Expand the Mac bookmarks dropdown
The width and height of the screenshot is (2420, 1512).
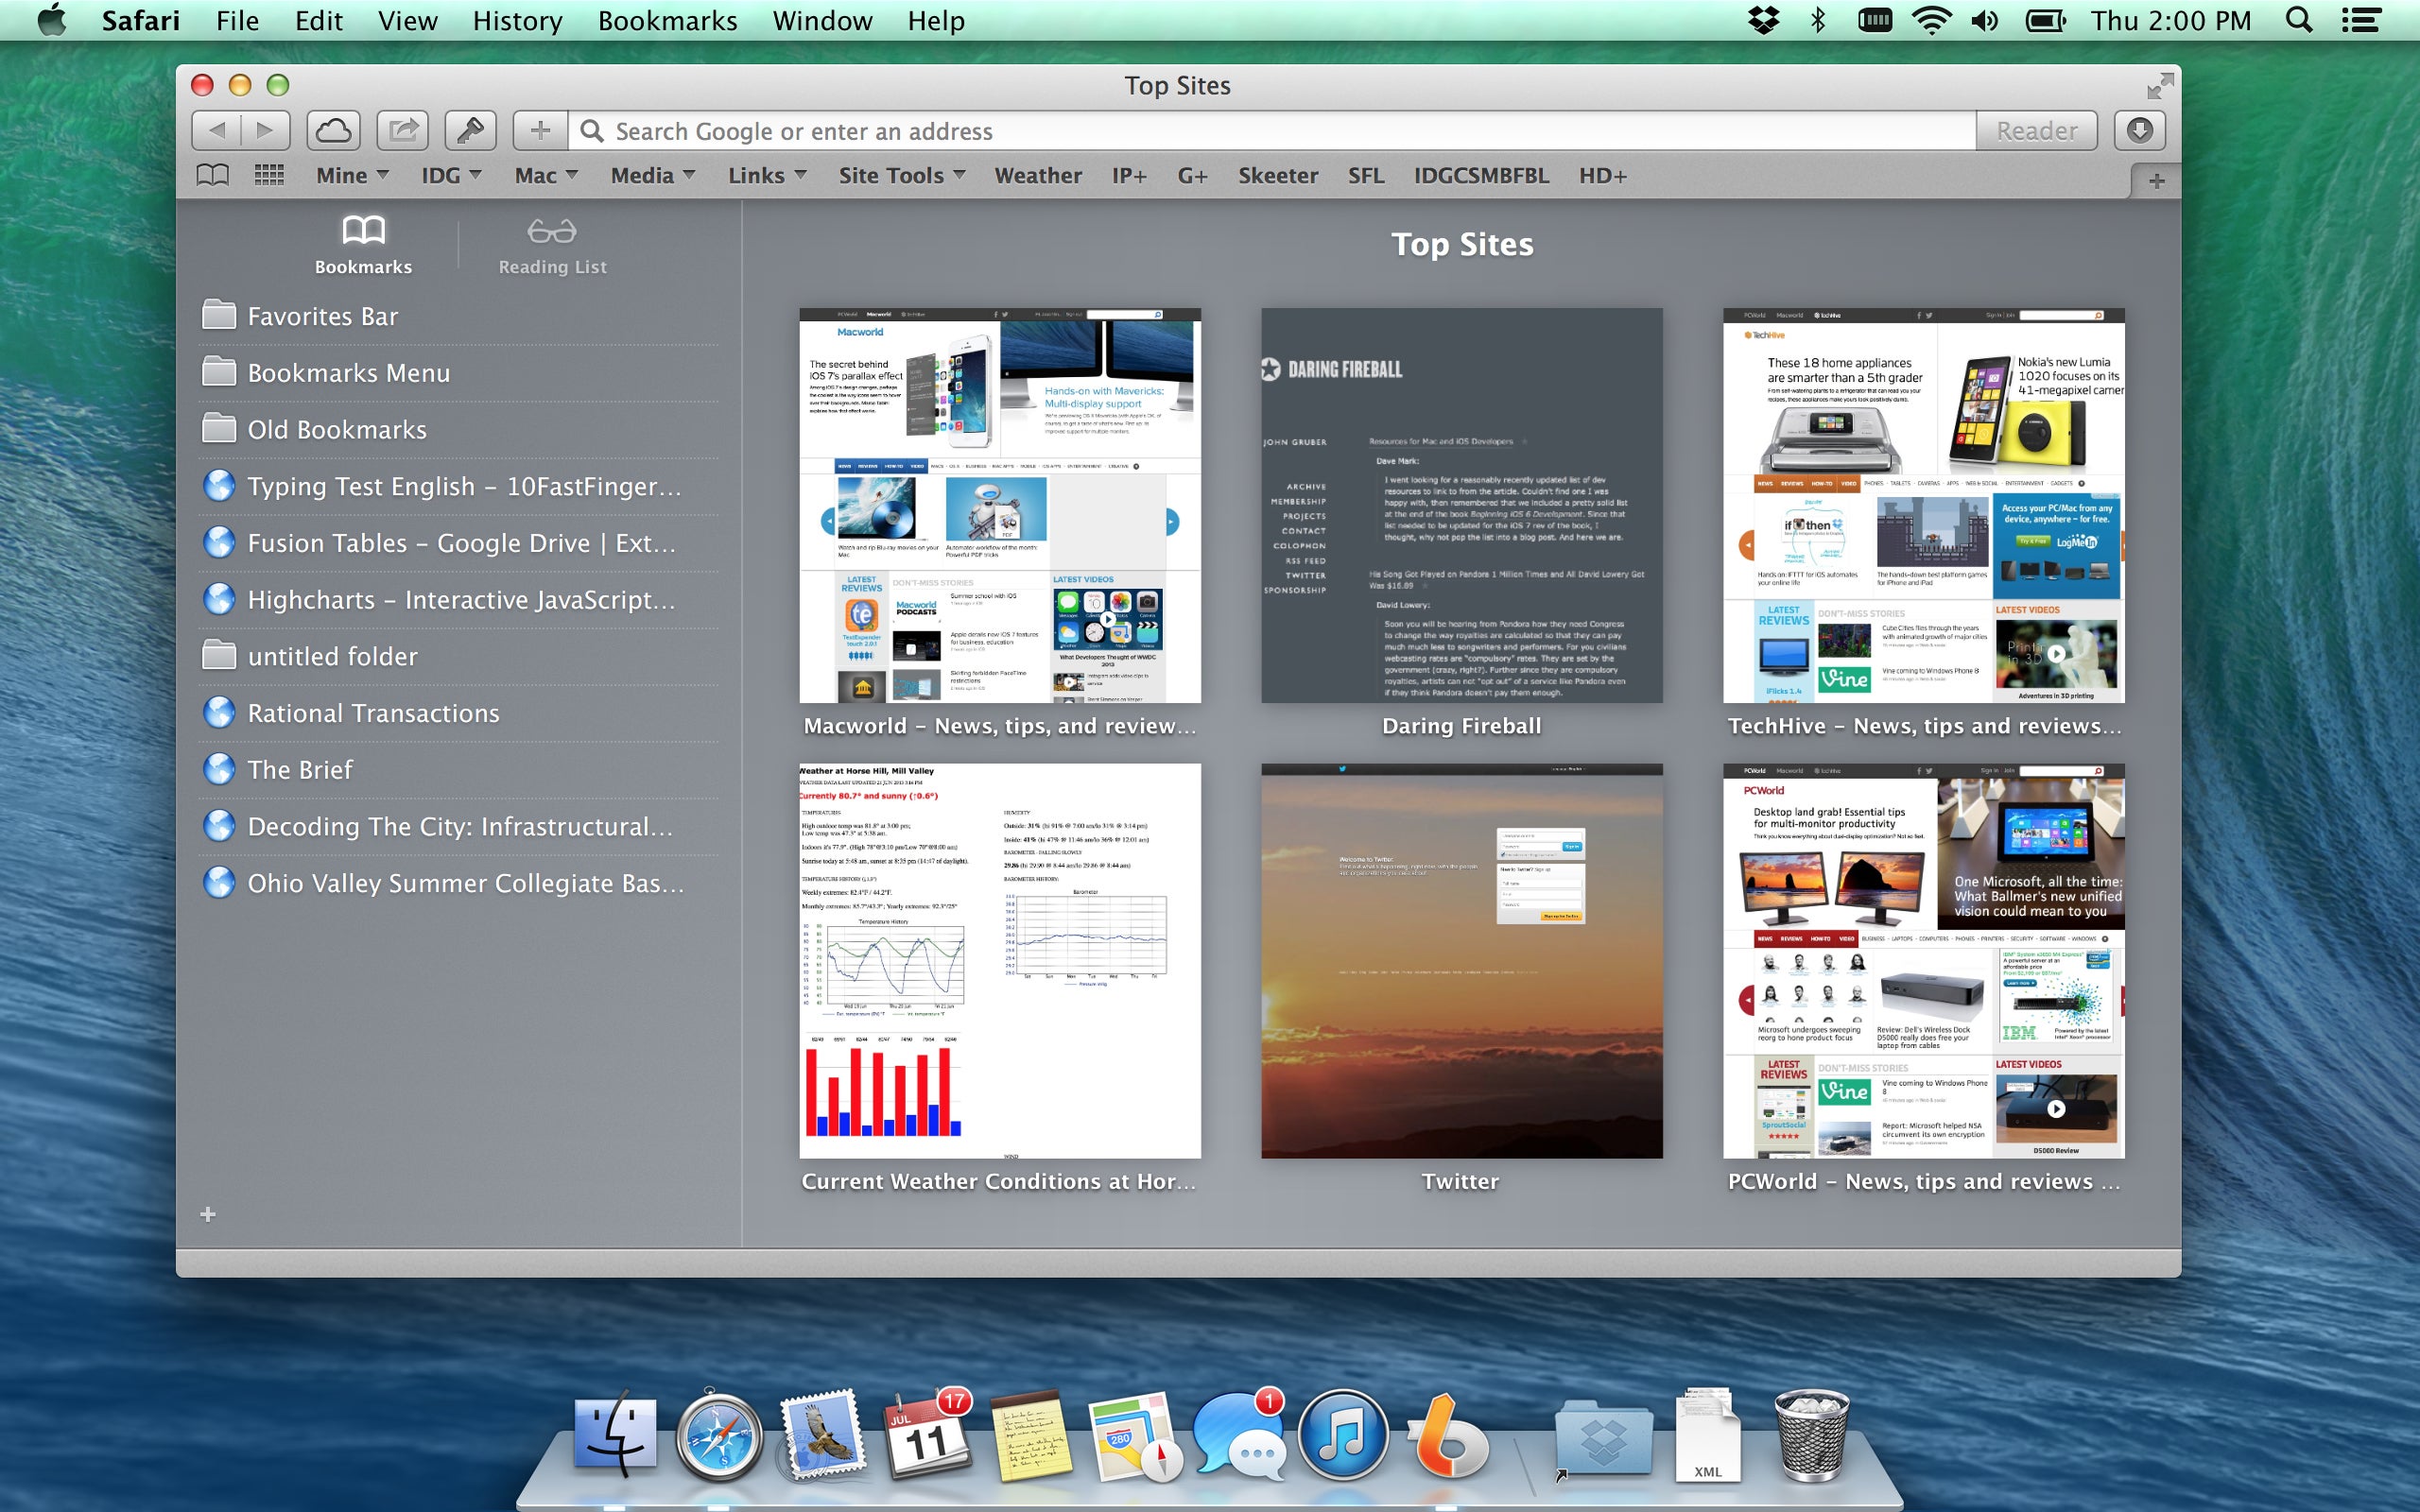pos(546,176)
